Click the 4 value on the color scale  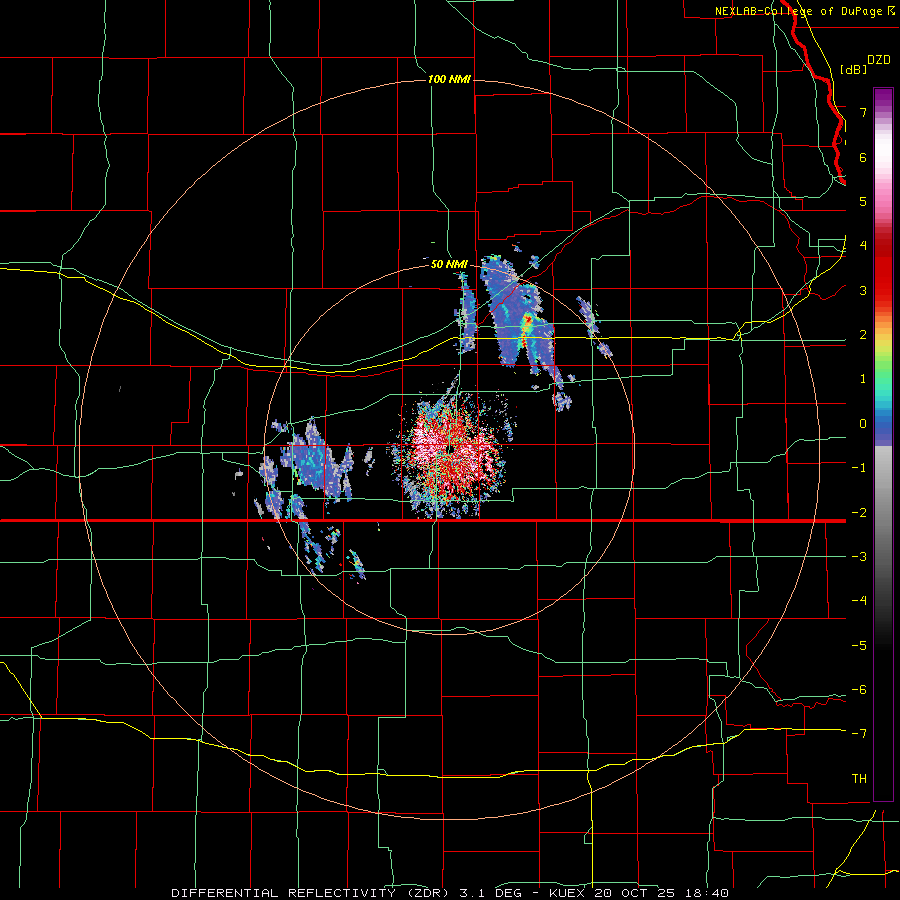click(x=863, y=245)
